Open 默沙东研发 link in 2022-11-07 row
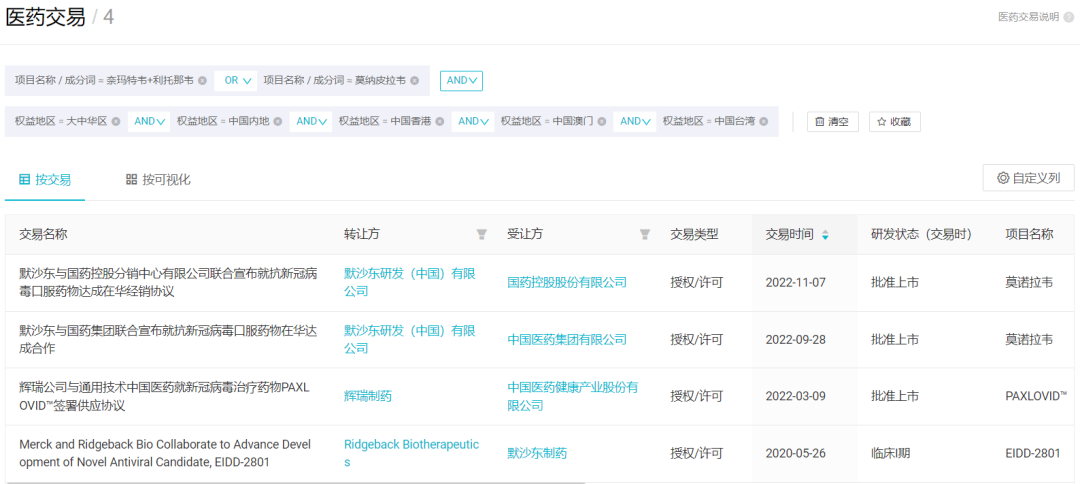Viewport: 1080px width, 484px height. (410, 282)
